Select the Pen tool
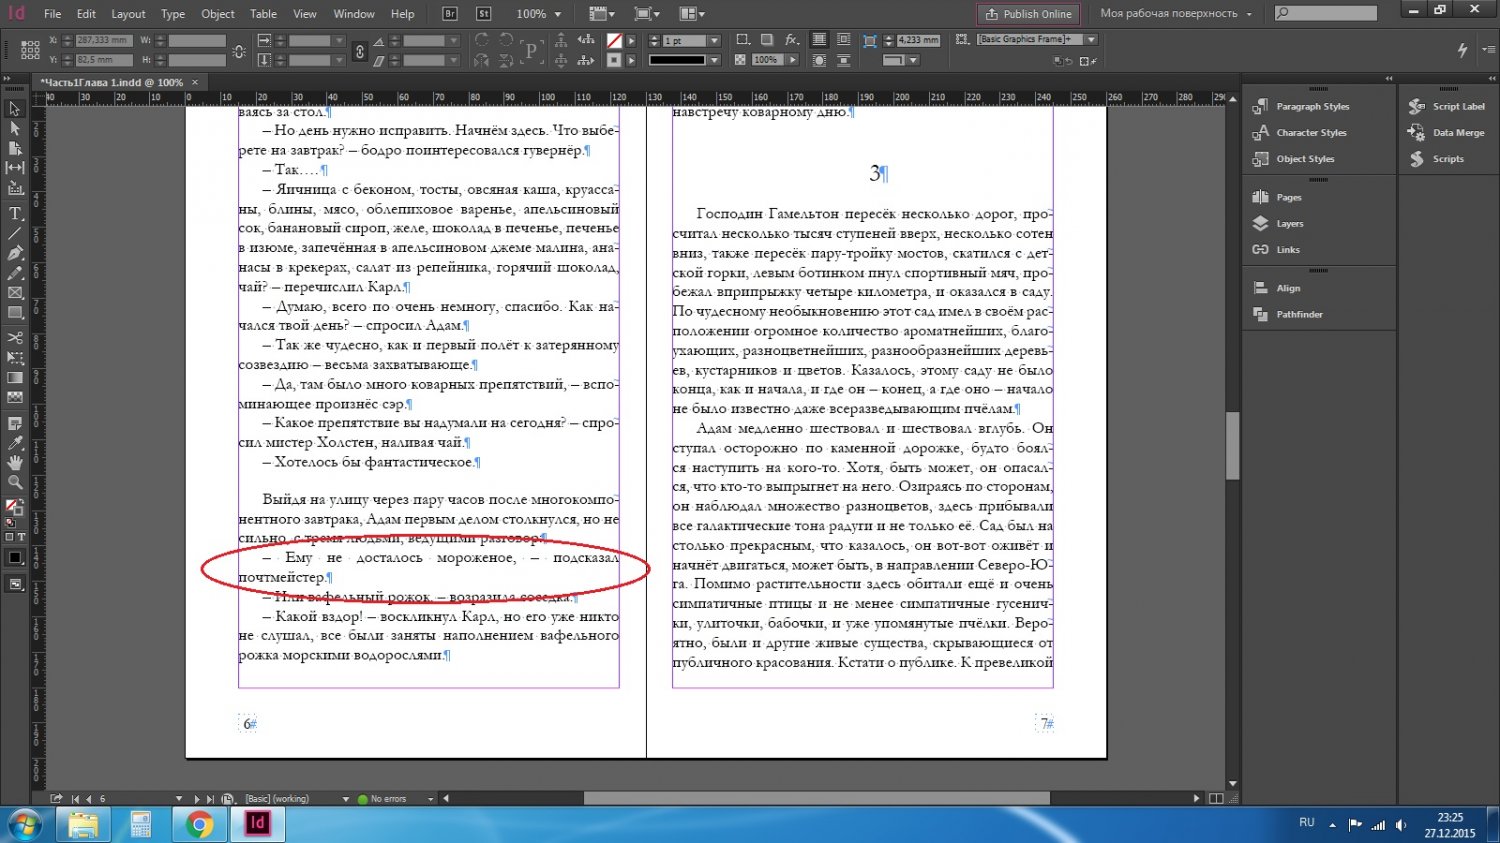The height and width of the screenshot is (843, 1500). point(15,253)
